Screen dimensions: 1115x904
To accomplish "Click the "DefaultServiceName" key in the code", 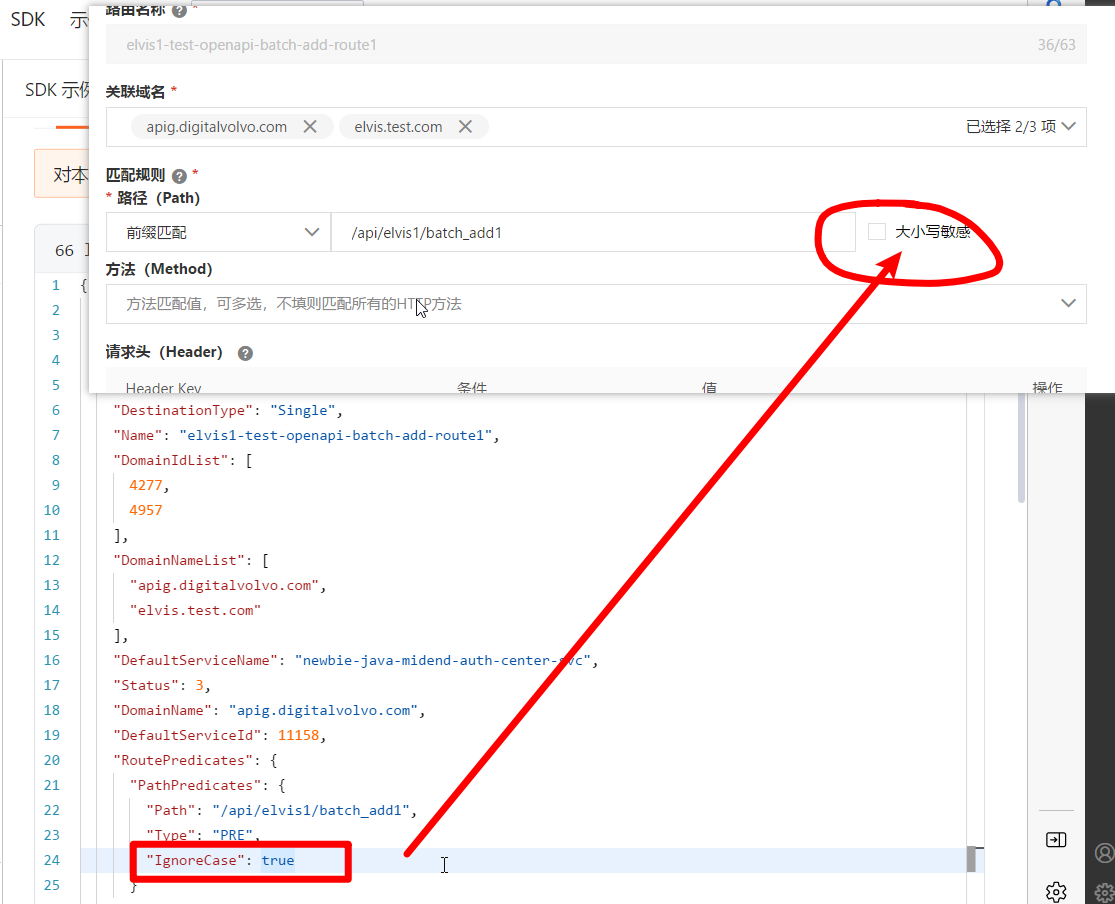I will (x=196, y=660).
